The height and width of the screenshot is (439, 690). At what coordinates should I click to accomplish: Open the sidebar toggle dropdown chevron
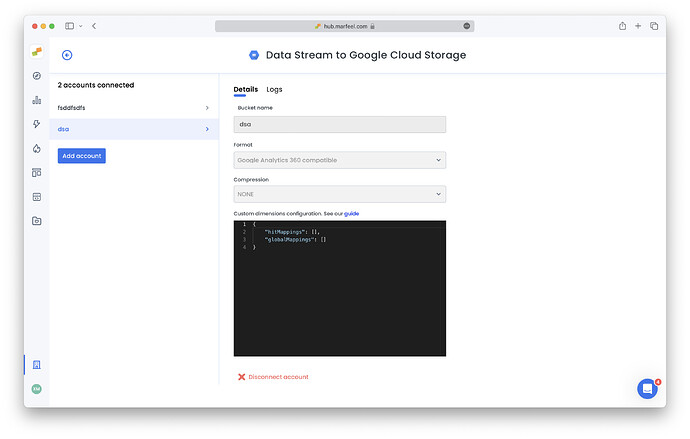point(81,26)
